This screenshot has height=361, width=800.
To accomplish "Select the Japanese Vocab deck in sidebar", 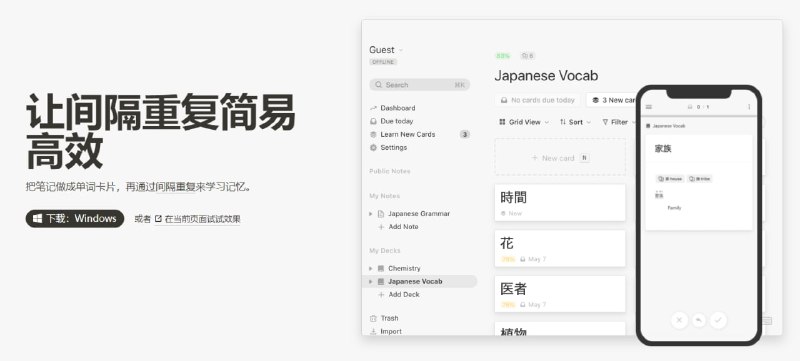I will [x=419, y=281].
